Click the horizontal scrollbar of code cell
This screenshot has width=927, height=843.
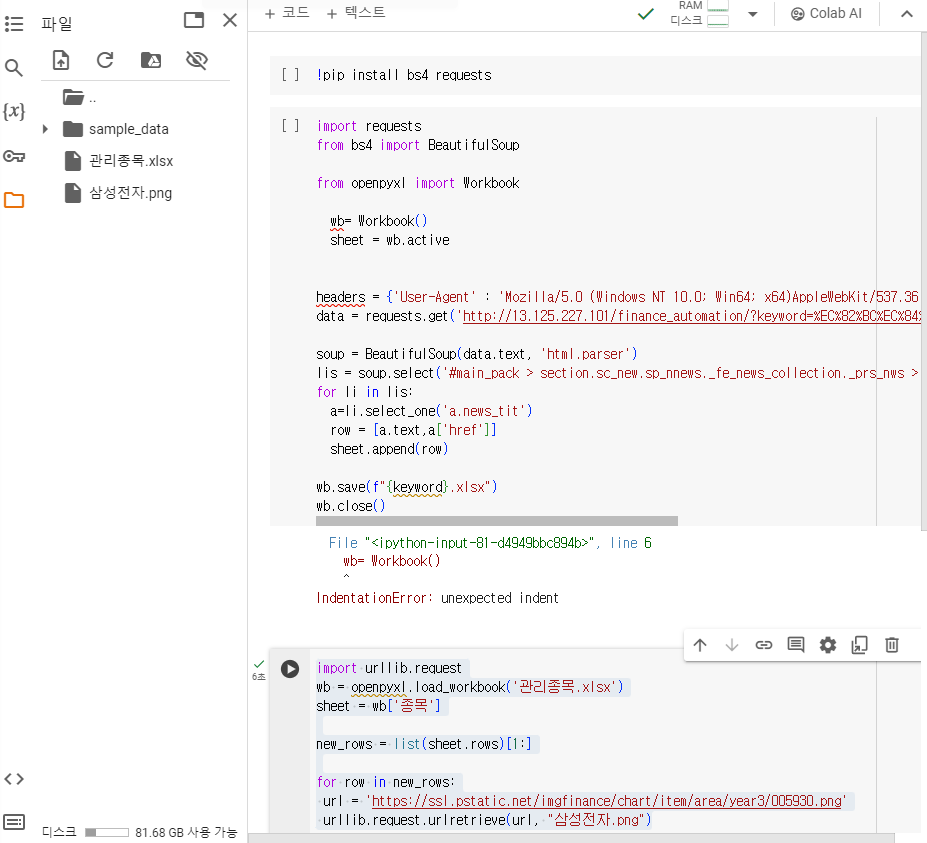click(497, 521)
